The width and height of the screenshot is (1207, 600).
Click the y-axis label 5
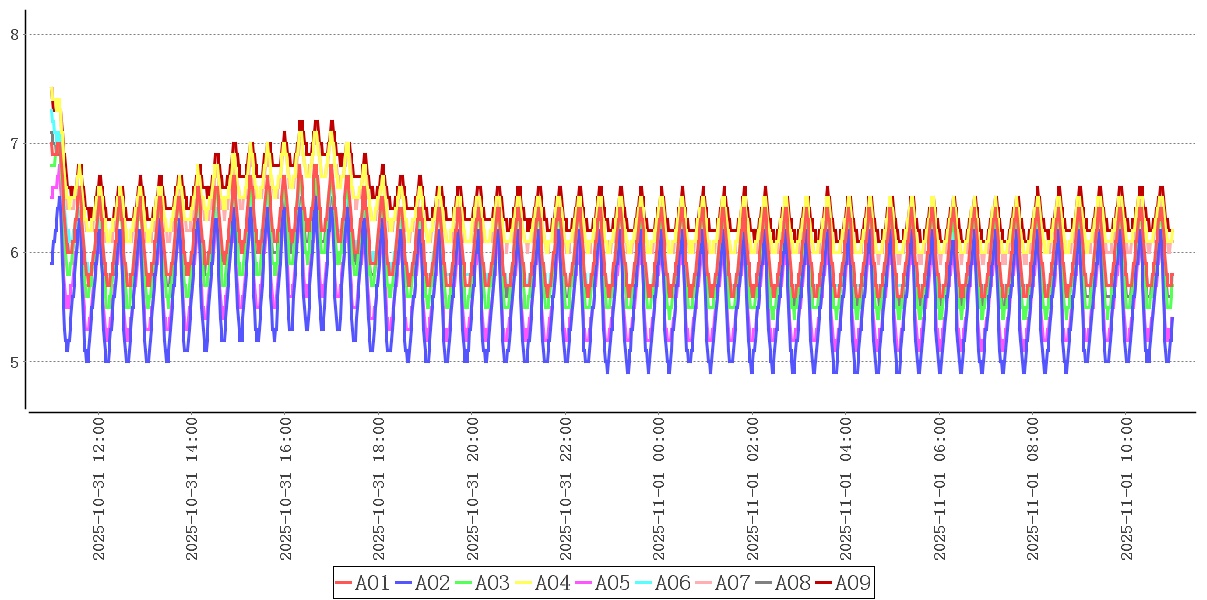click(x=14, y=361)
